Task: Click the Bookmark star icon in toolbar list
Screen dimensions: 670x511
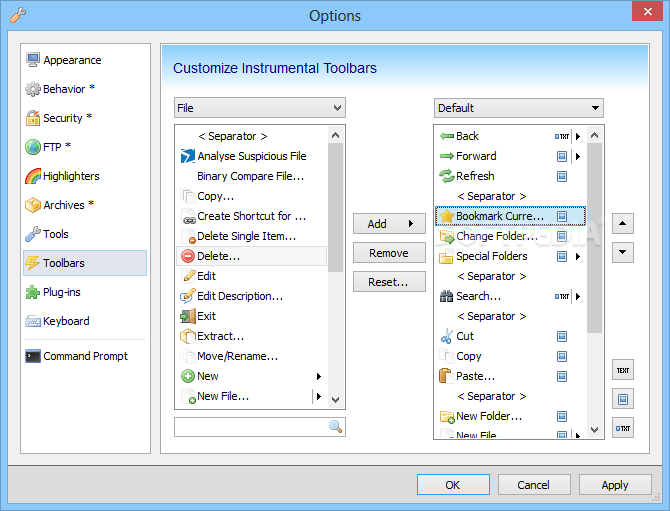Action: (446, 216)
